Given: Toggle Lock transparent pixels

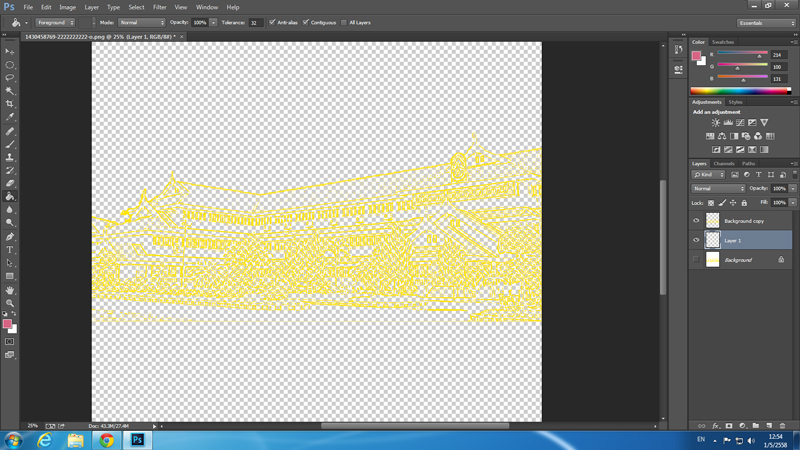Looking at the screenshot, I should click(x=711, y=203).
